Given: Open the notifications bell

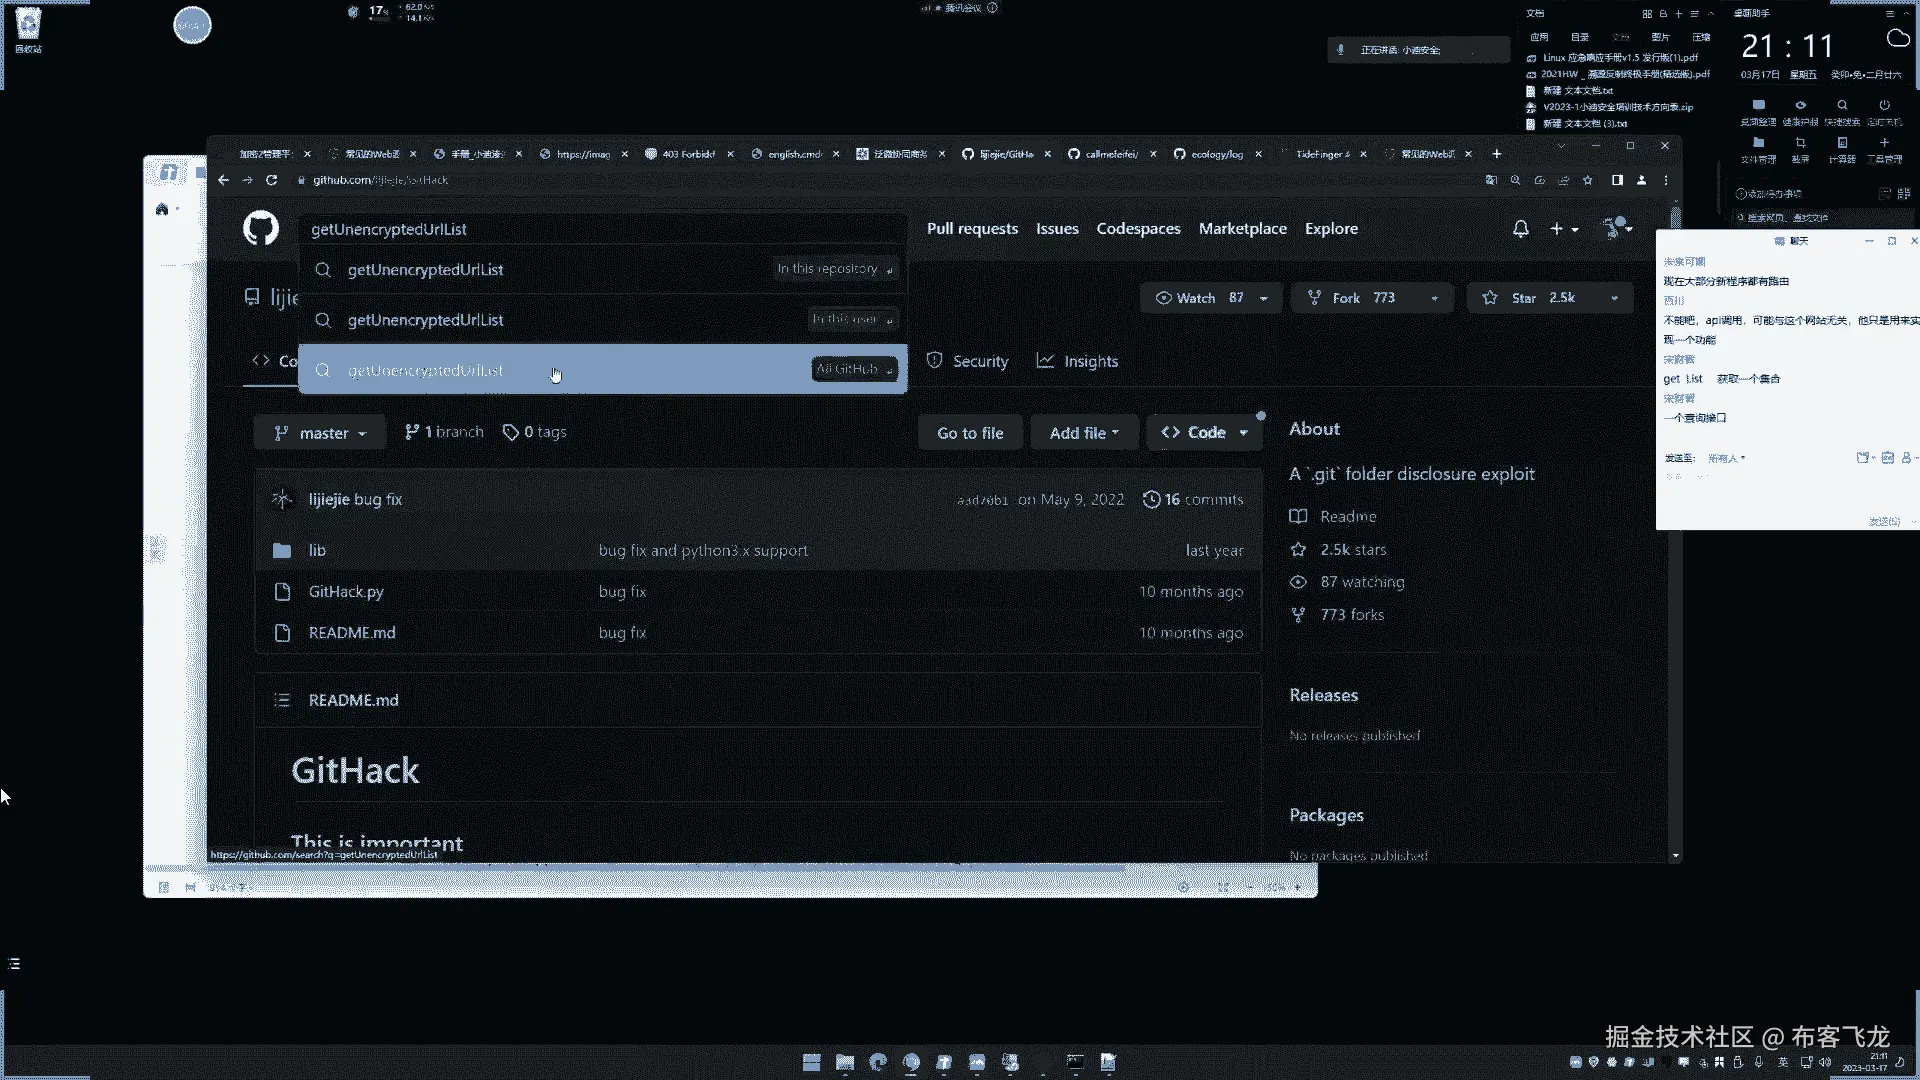Looking at the screenshot, I should [x=1520, y=229].
